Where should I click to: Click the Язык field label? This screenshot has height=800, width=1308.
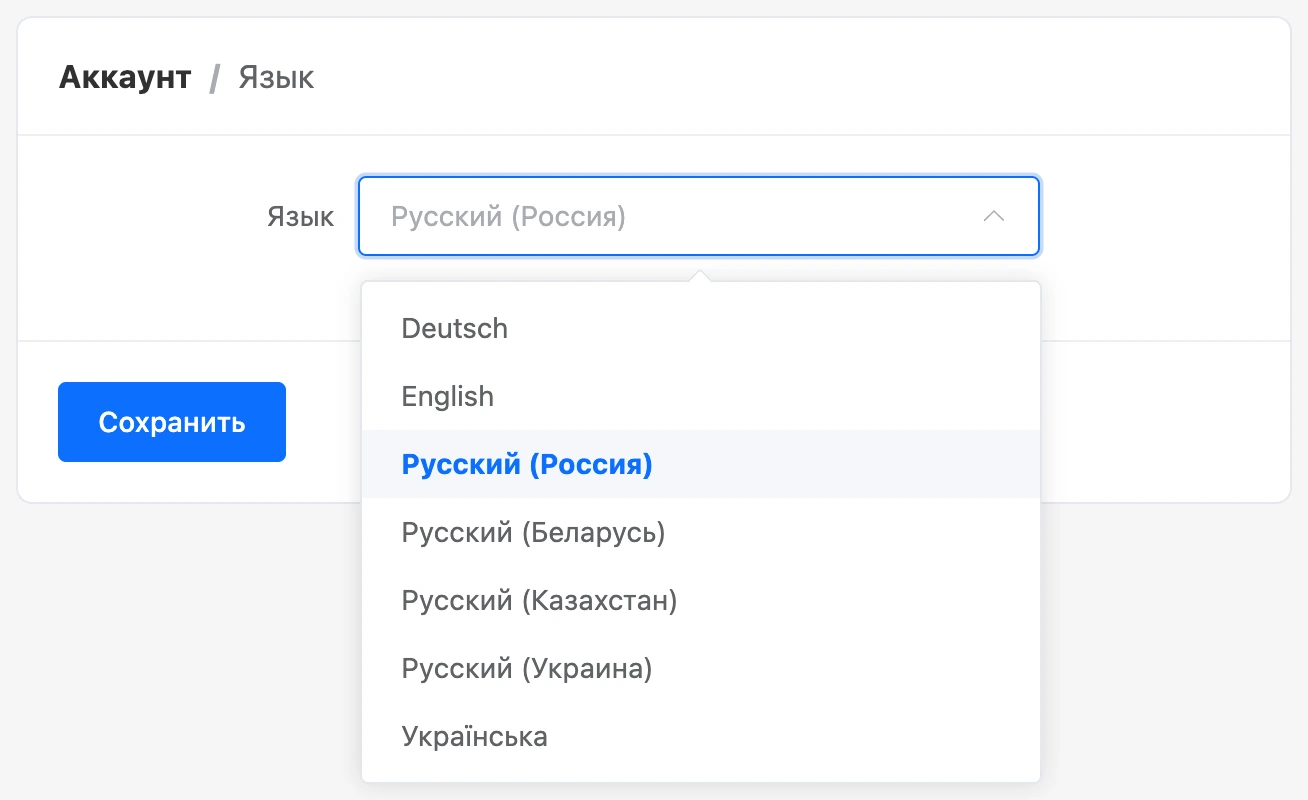point(300,217)
